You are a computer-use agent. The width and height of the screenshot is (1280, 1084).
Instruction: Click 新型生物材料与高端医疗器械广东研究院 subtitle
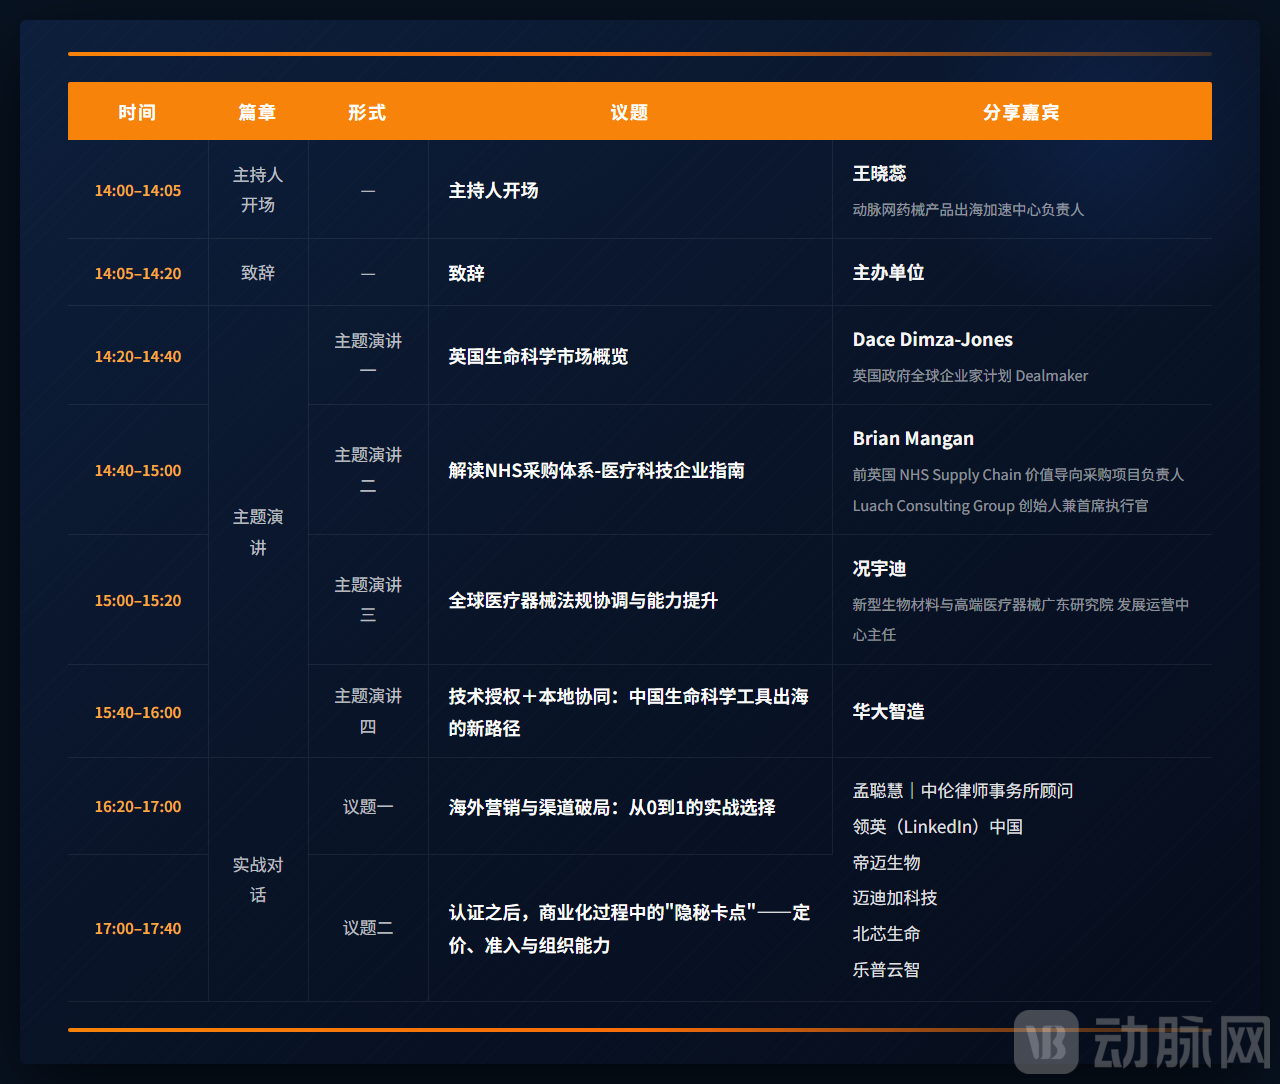1021,619
